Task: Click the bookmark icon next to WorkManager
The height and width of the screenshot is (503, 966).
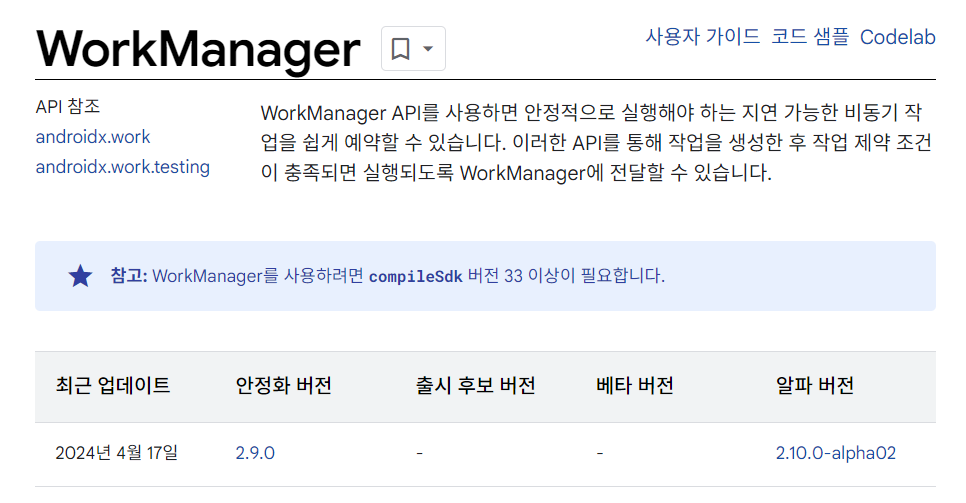Action: tap(400, 48)
